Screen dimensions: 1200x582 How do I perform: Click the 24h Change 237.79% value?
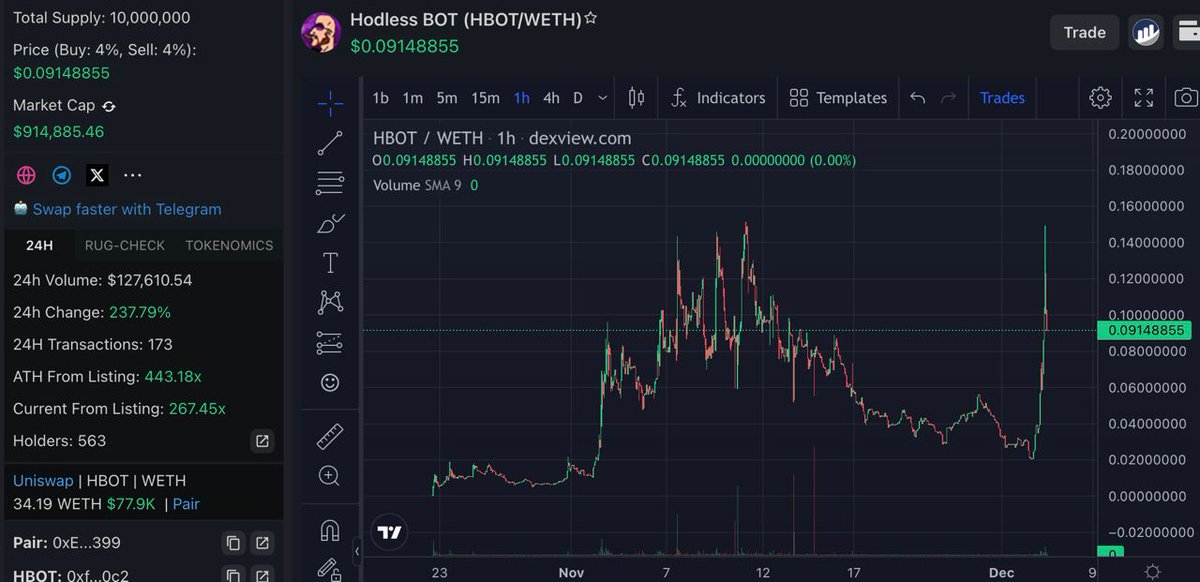click(138, 312)
